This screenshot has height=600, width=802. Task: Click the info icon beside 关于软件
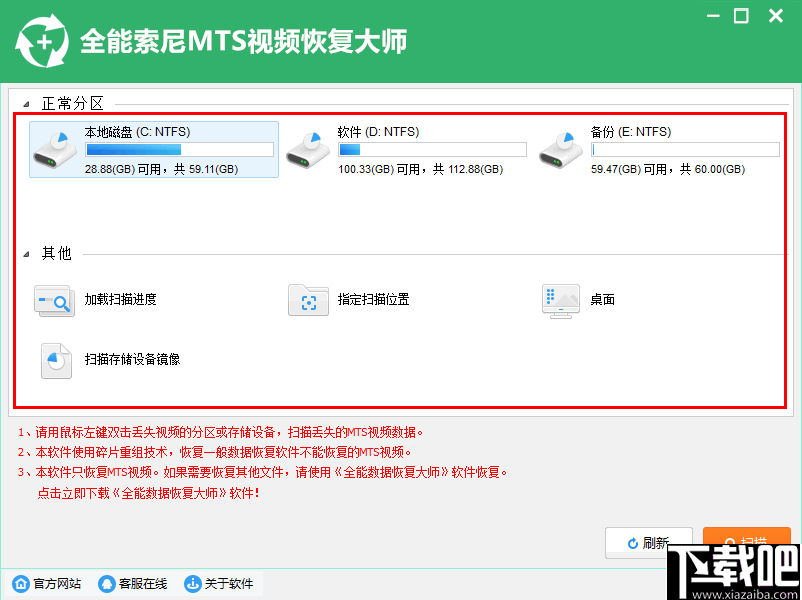pos(193,584)
